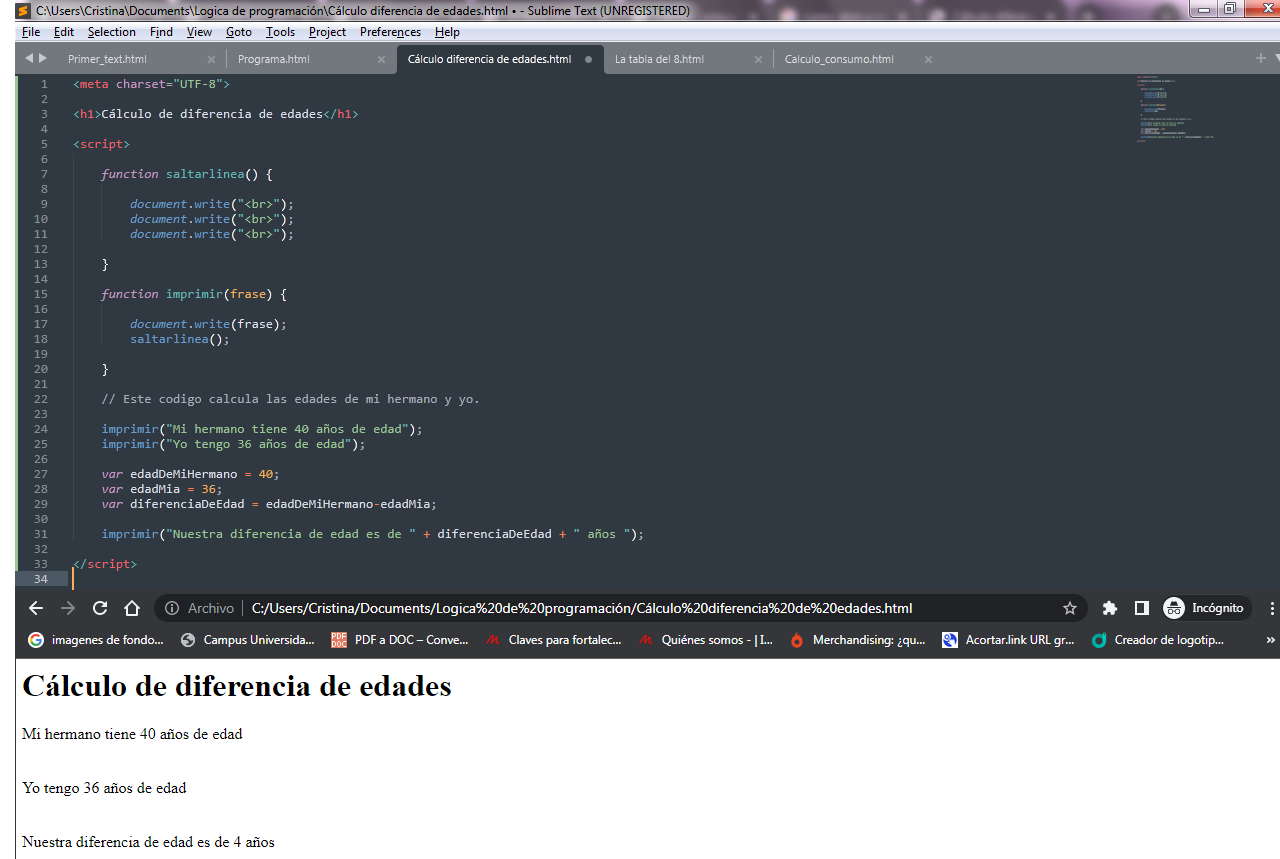
Task: Click the 'saltarlinea();' call on line 18
Action: (180, 339)
